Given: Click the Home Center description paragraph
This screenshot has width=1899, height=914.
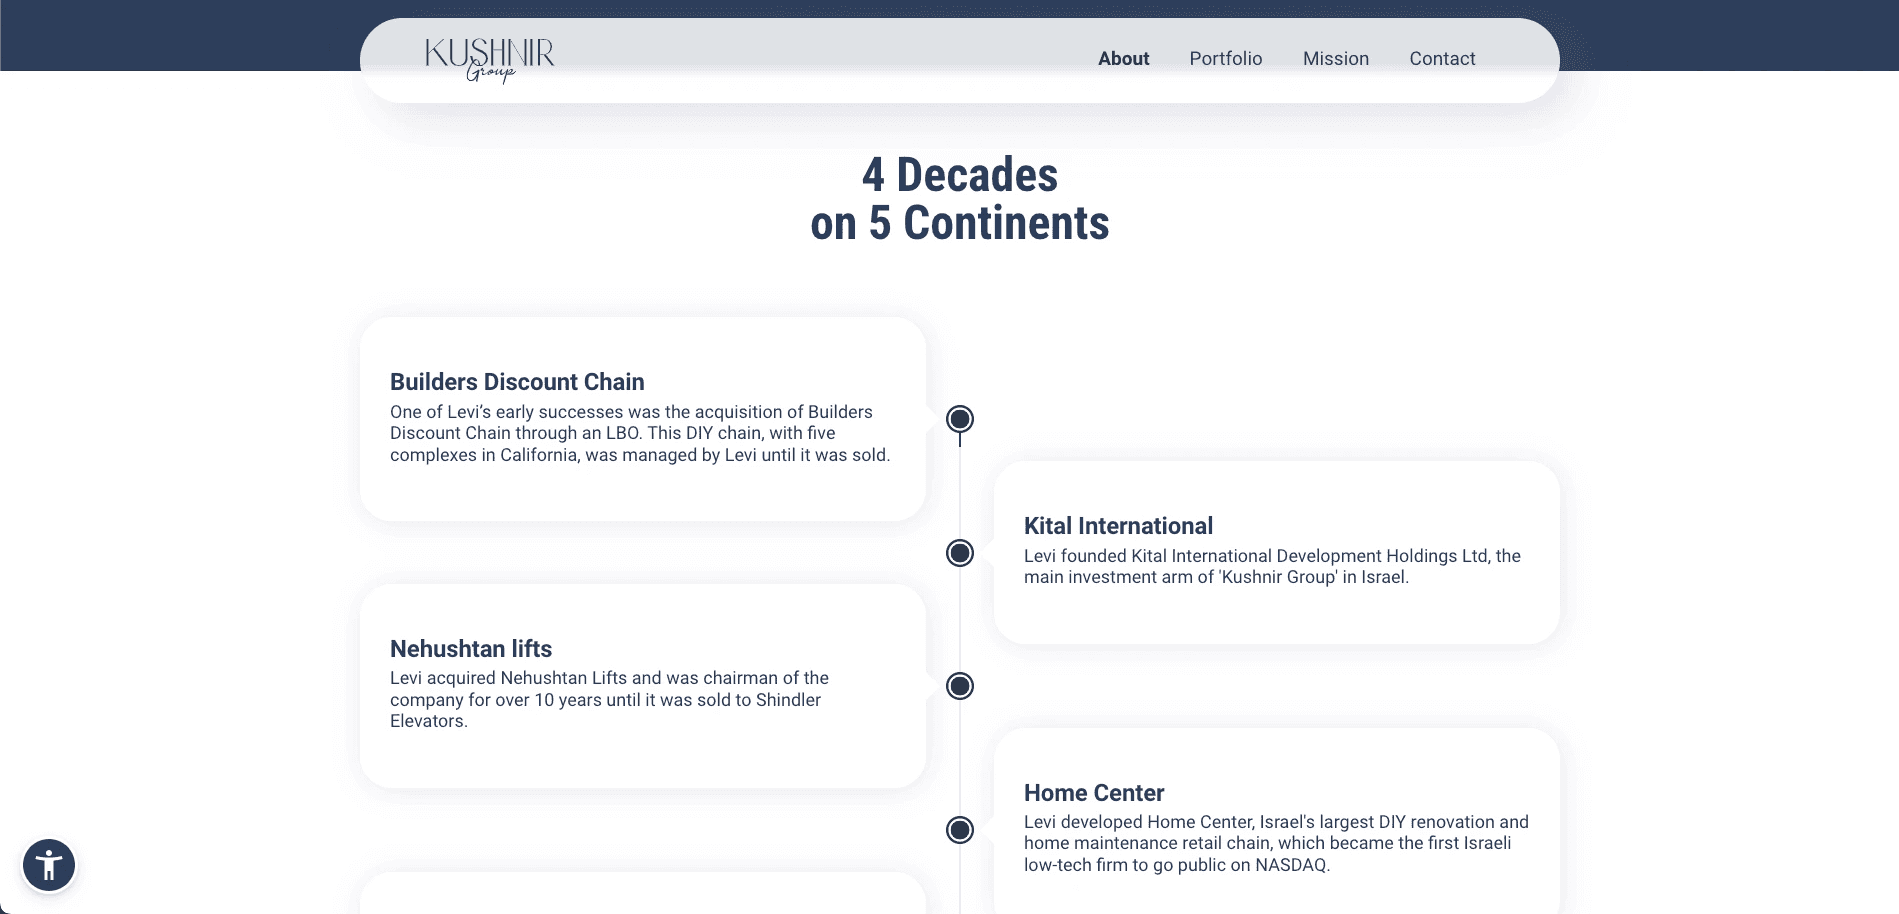Looking at the screenshot, I should (1276, 843).
